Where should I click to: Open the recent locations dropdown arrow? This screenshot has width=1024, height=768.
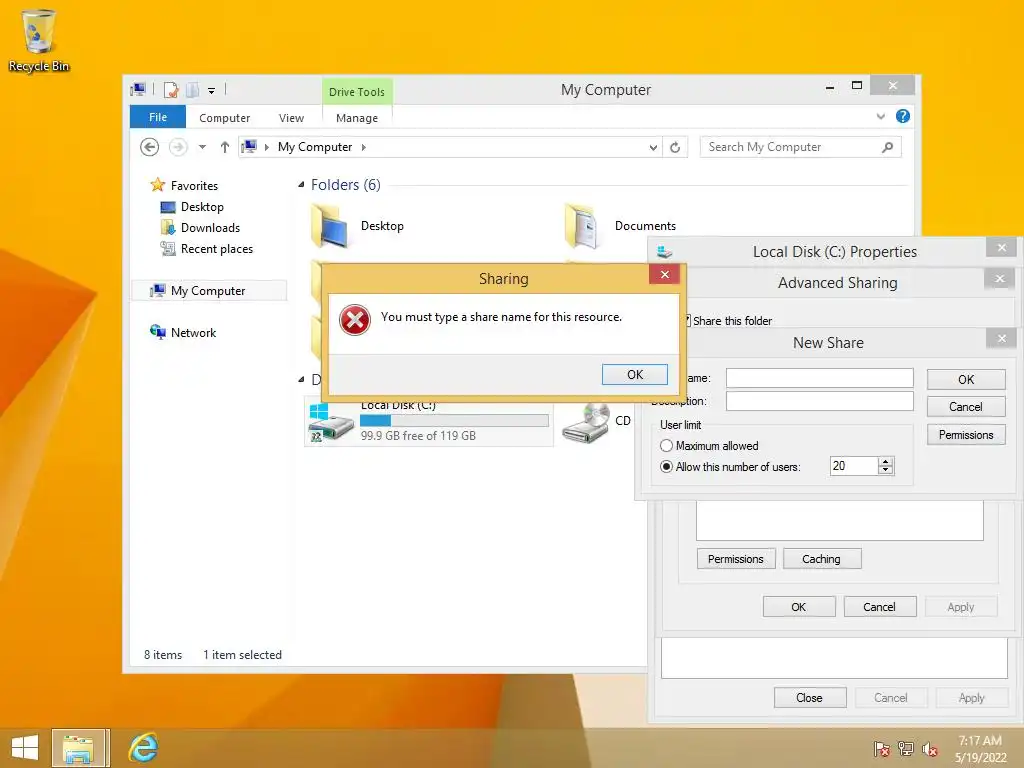point(202,147)
